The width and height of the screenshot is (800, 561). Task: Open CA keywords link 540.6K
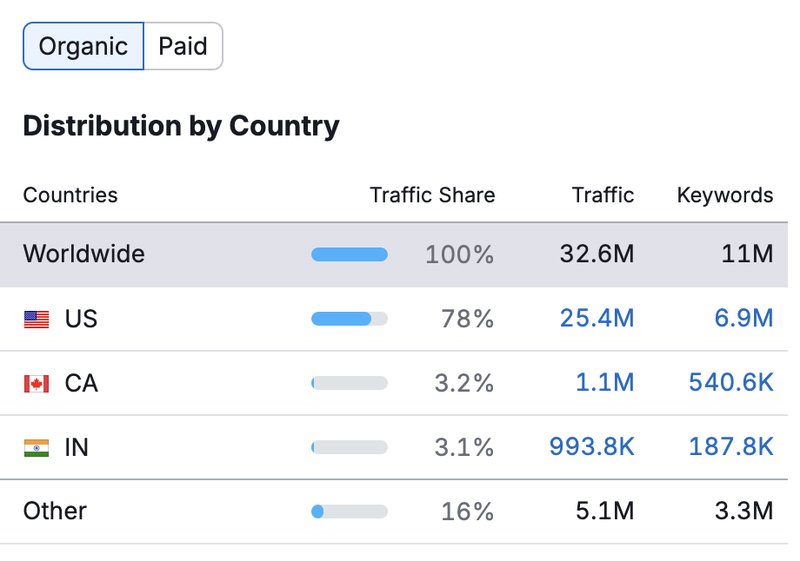click(730, 383)
